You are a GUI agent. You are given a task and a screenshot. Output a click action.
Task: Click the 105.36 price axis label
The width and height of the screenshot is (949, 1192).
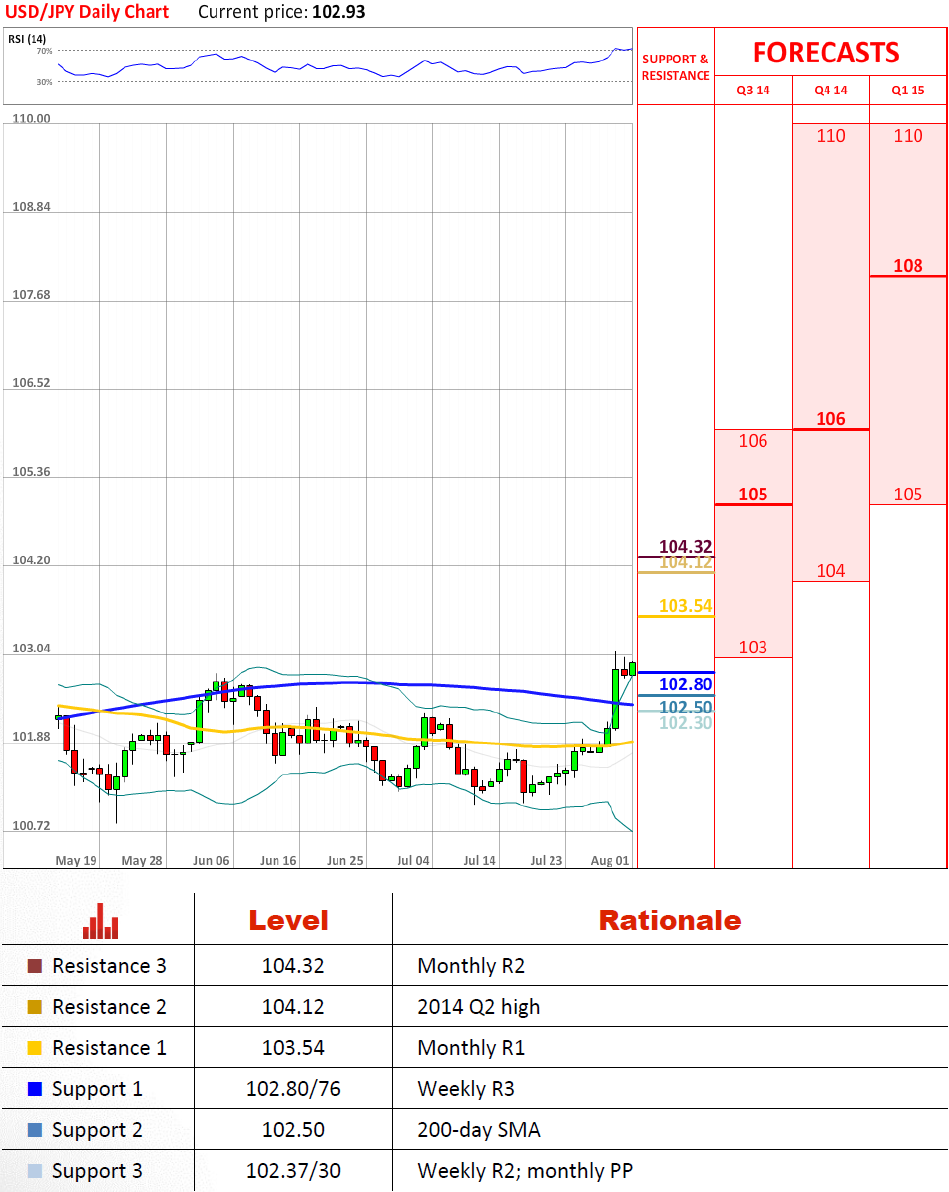coord(31,472)
